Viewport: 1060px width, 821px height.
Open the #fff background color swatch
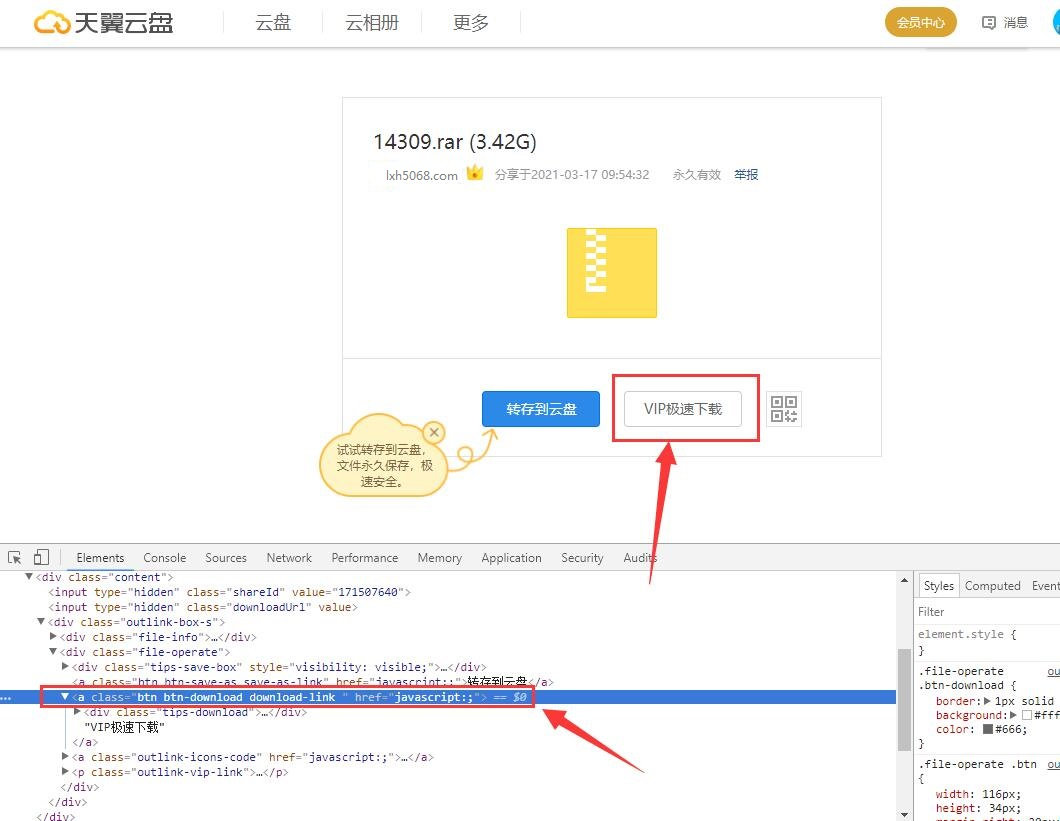click(1027, 715)
